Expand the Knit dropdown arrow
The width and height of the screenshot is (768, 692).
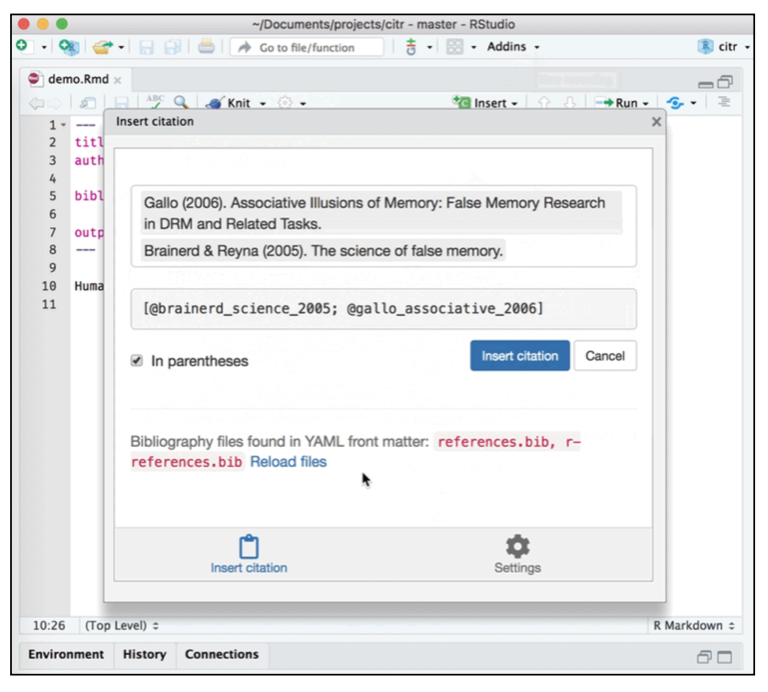coord(263,103)
